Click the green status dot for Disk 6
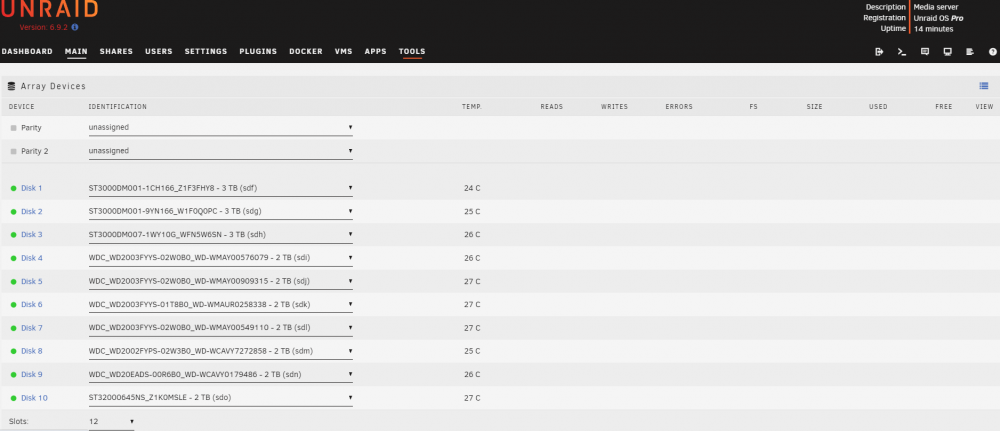The height and width of the screenshot is (431, 1000). pos(13,305)
